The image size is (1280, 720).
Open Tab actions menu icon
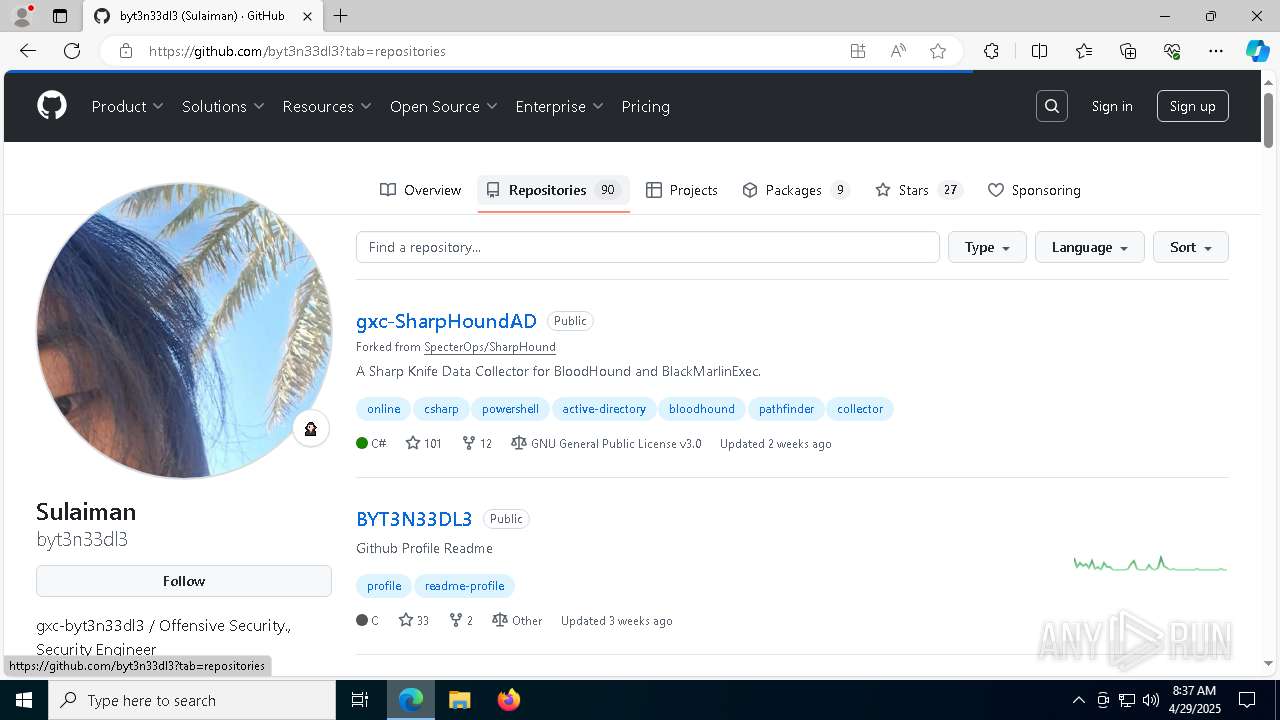[60, 16]
